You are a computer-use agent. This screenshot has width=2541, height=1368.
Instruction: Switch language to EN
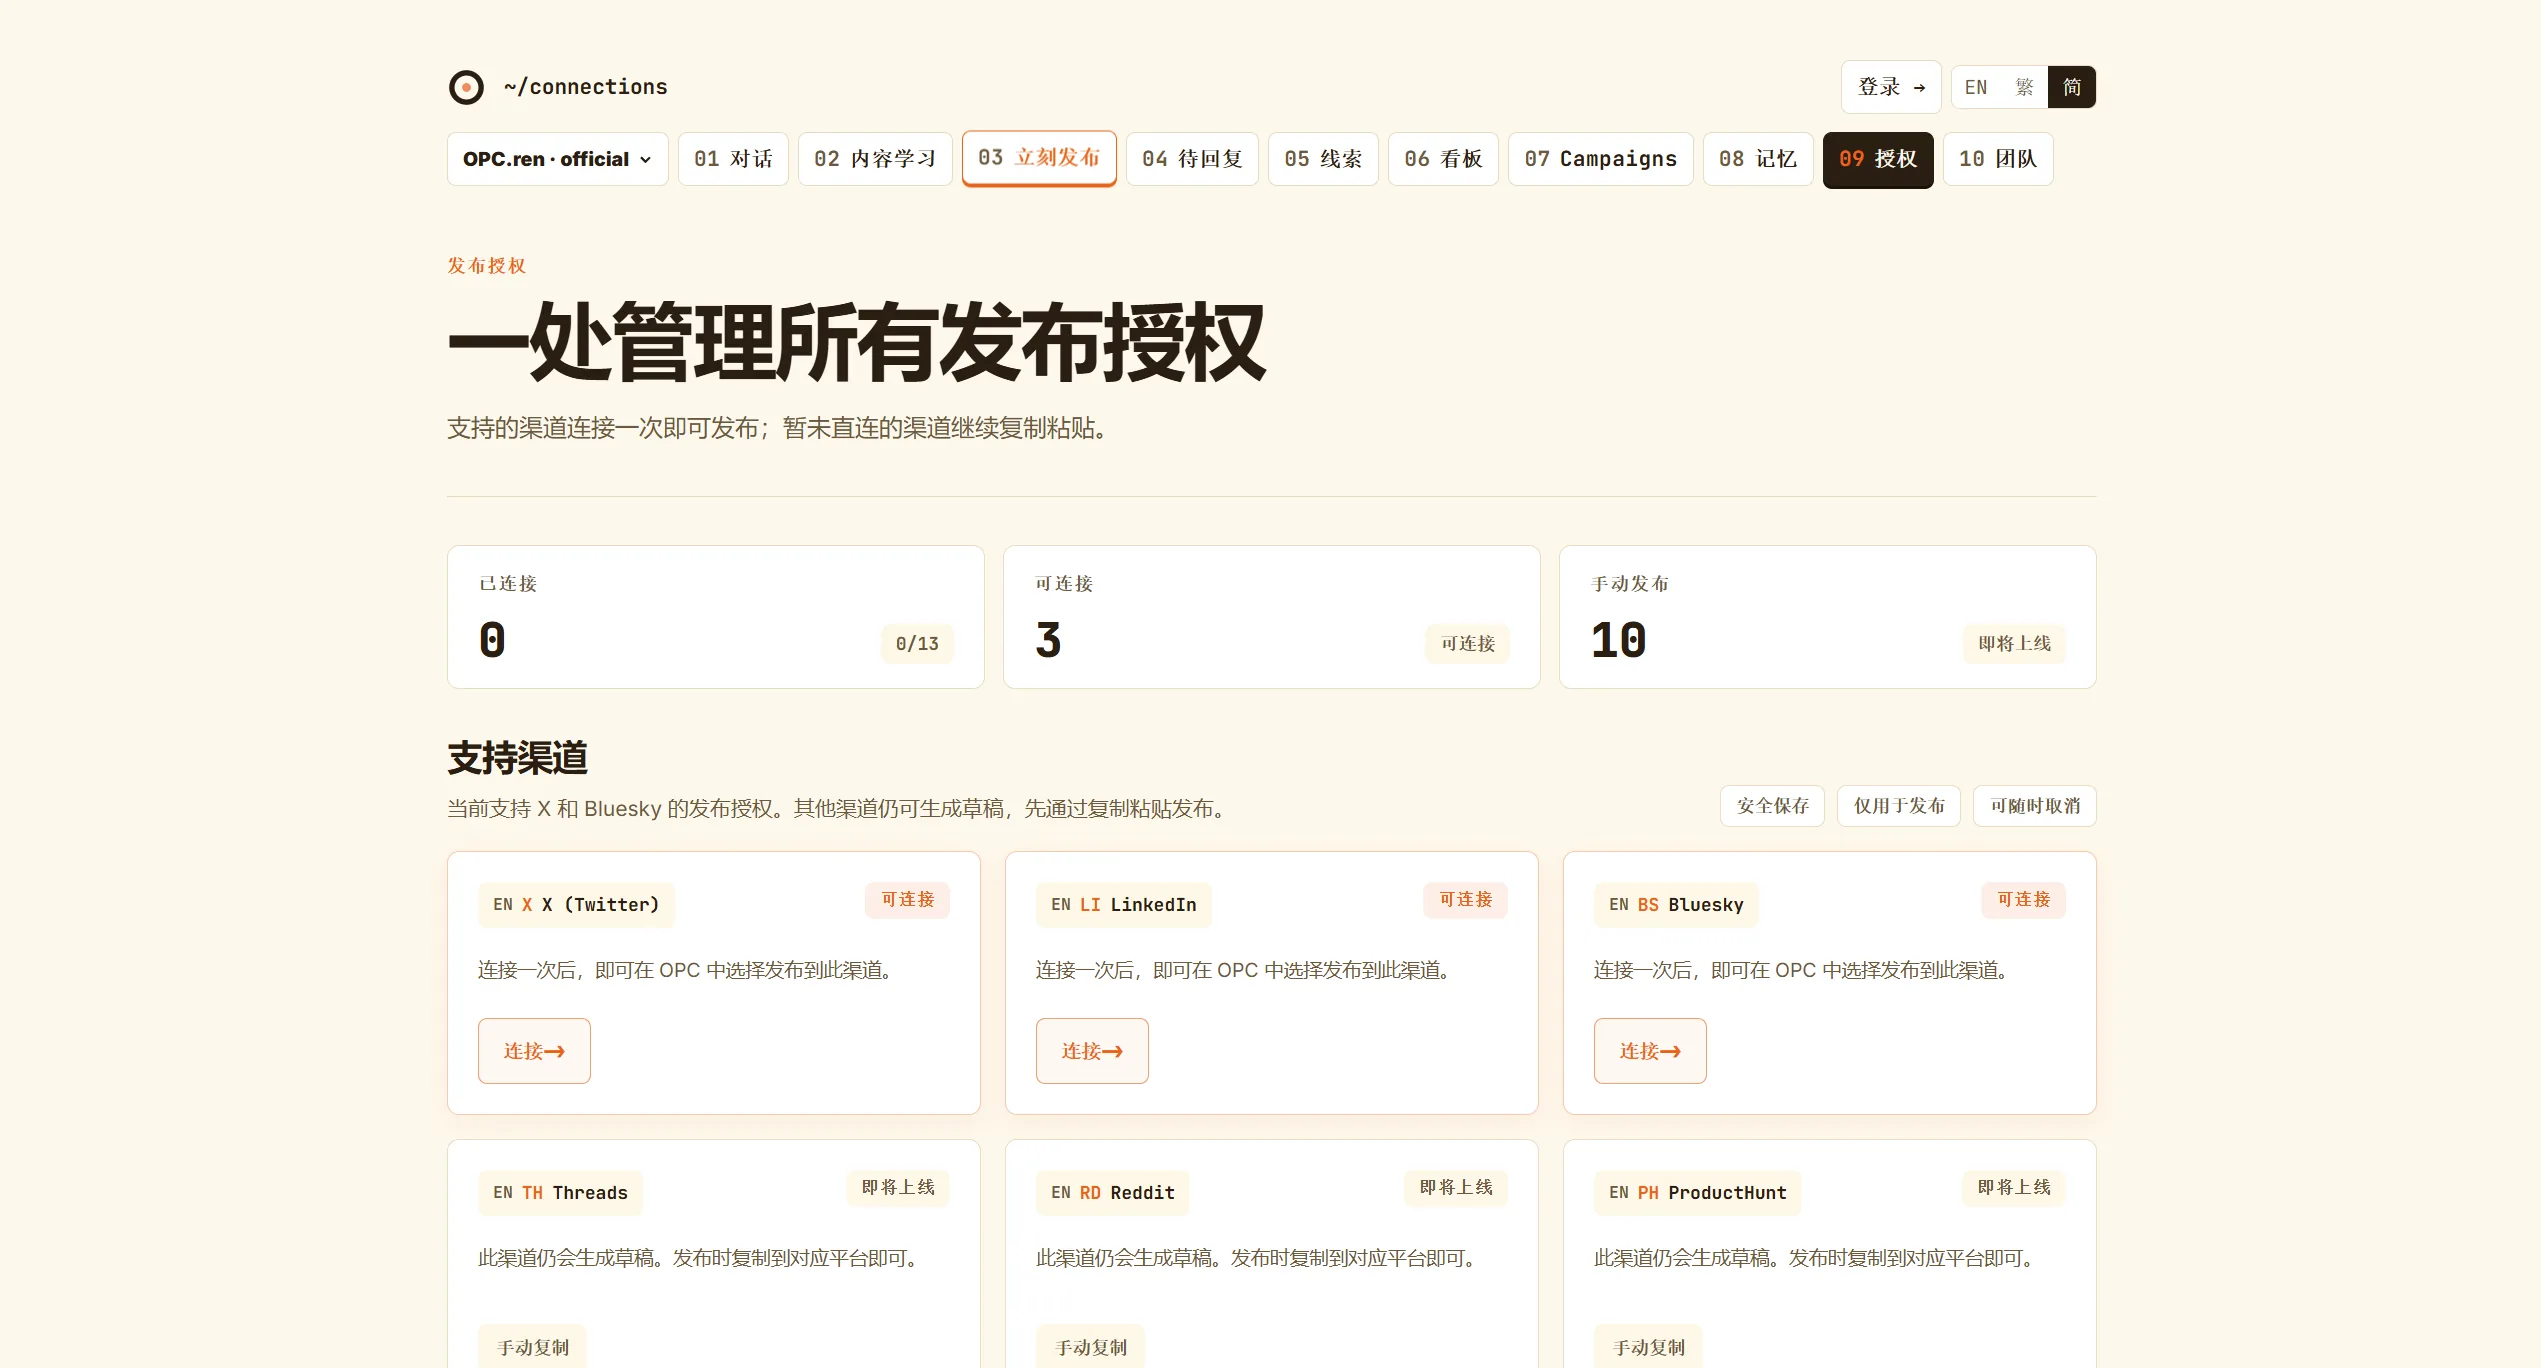[x=1975, y=87]
